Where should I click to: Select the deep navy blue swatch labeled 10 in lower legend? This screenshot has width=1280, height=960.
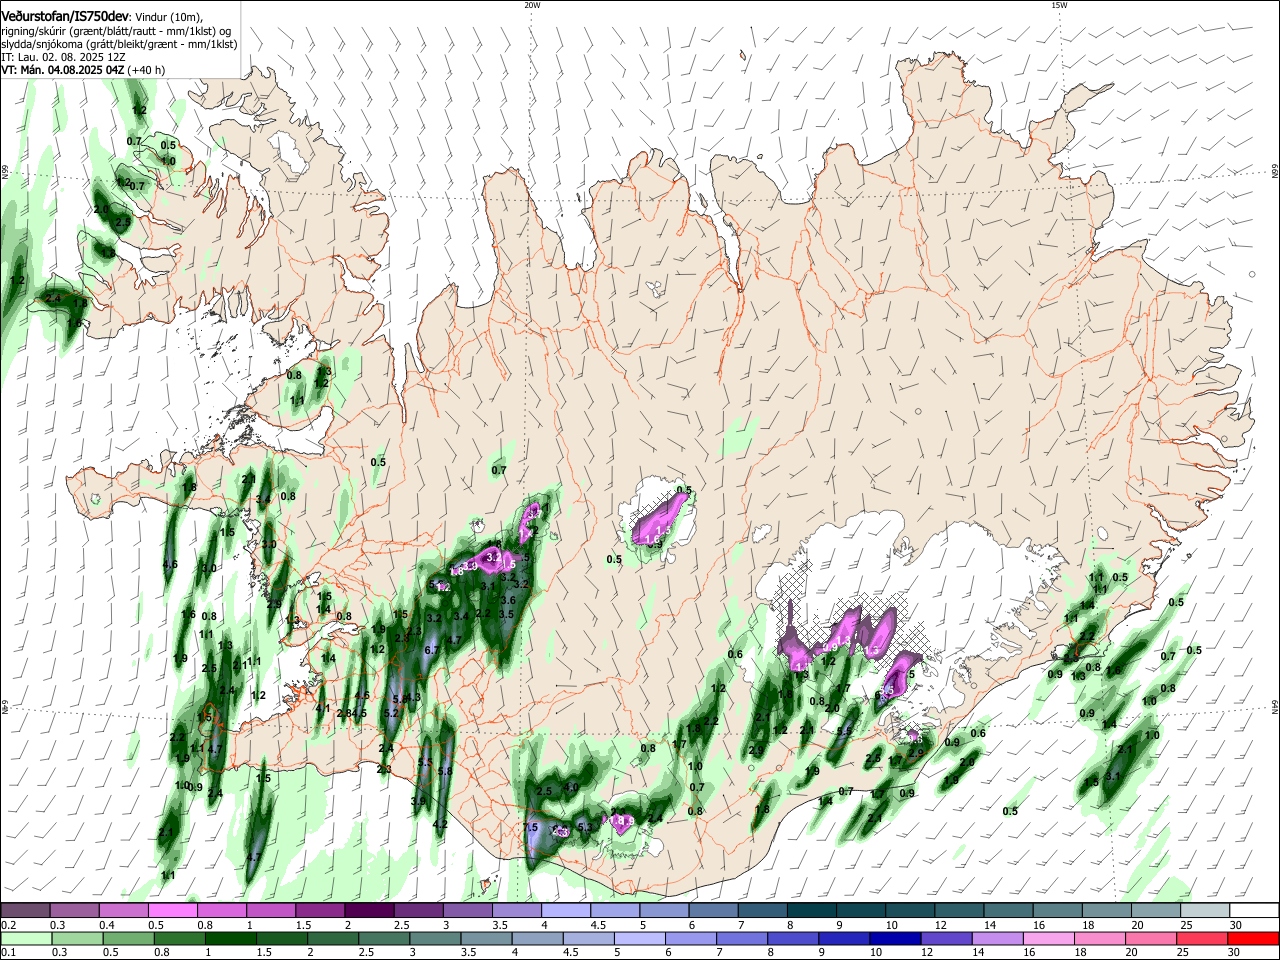893,940
